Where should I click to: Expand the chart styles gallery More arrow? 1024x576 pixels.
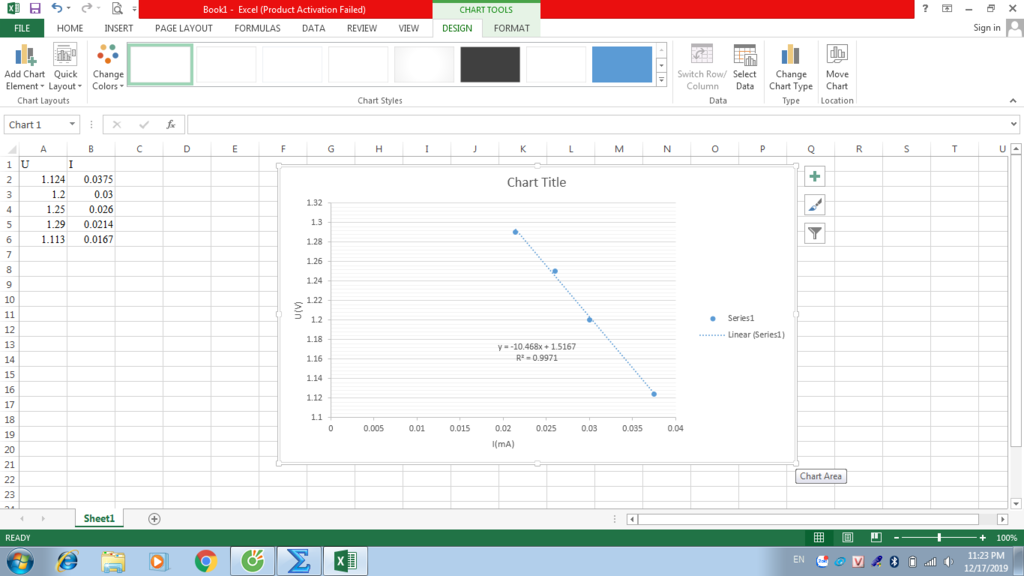coord(661,80)
